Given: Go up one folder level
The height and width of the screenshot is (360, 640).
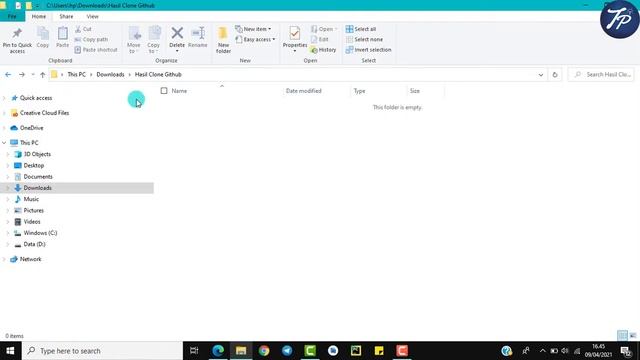Looking at the screenshot, I should point(42,75).
